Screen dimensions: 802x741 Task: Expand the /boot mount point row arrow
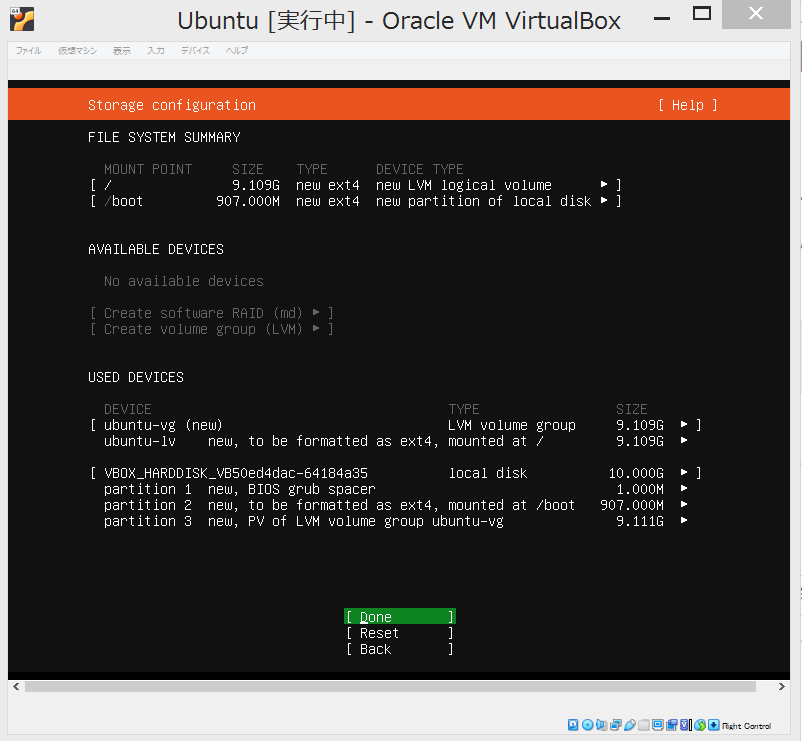pyautogui.click(x=604, y=200)
